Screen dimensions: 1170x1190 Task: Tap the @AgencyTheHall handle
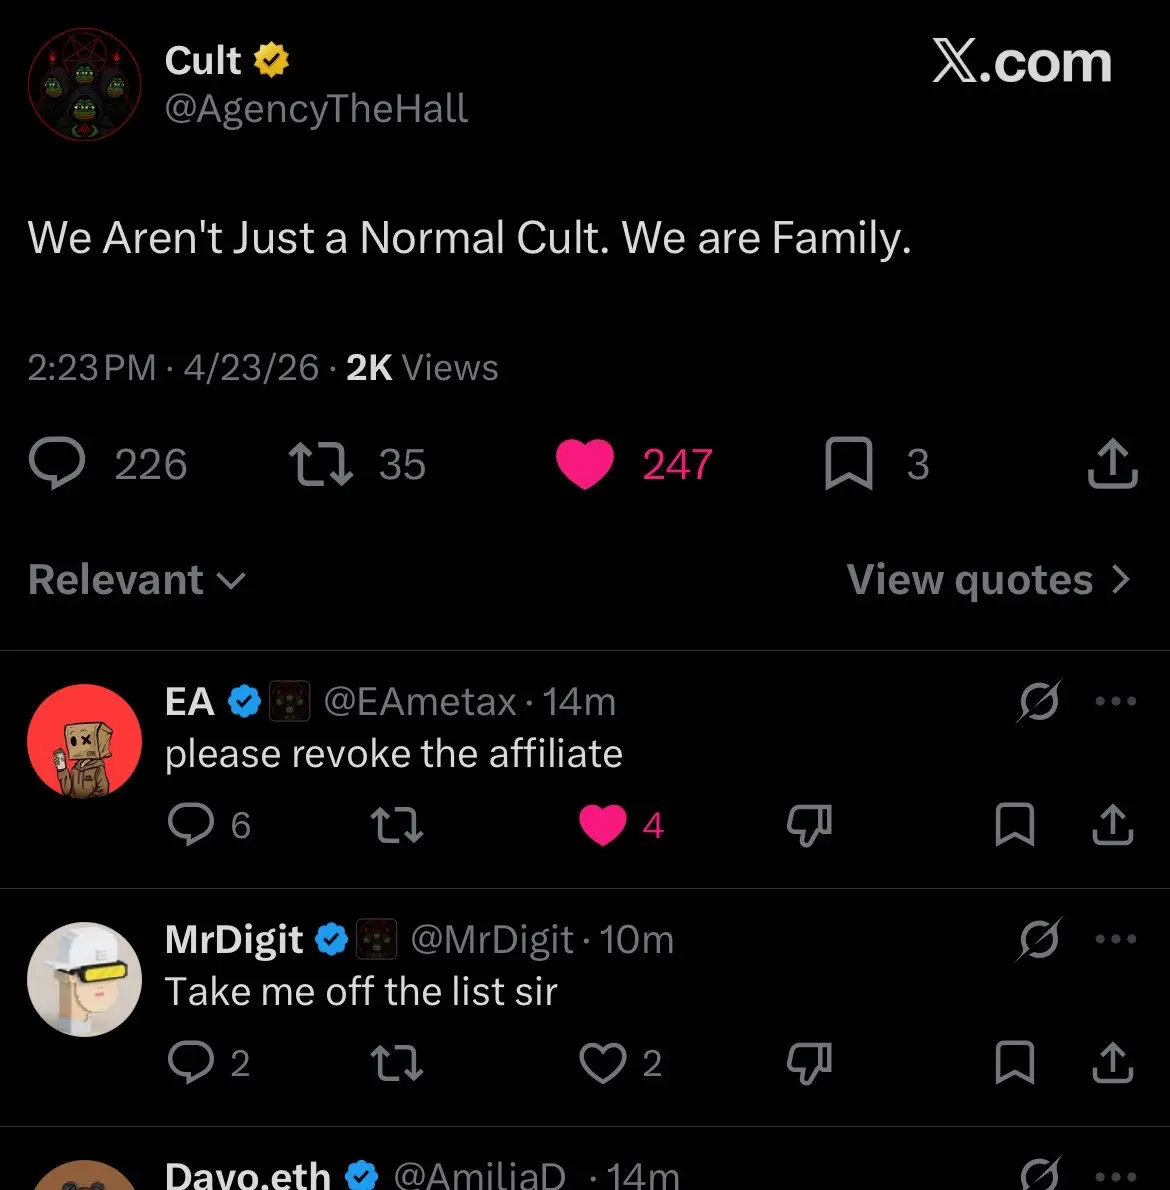[316, 109]
